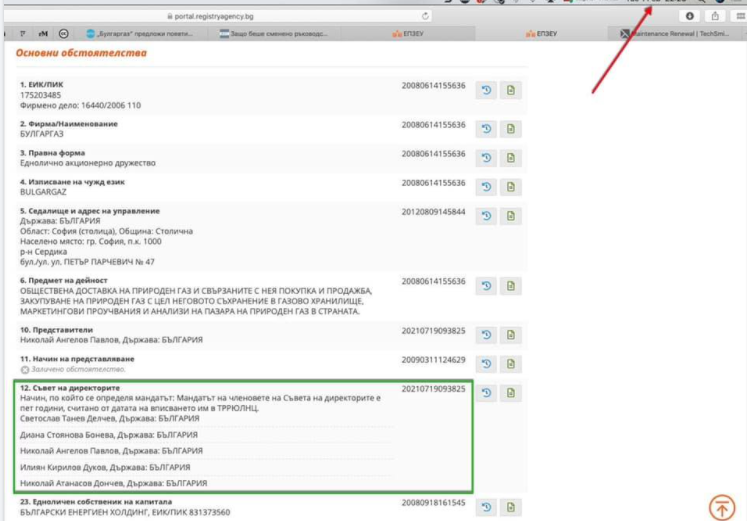Open document for Предмет на дейност row
The height and width of the screenshot is (521, 747).
[510, 286]
